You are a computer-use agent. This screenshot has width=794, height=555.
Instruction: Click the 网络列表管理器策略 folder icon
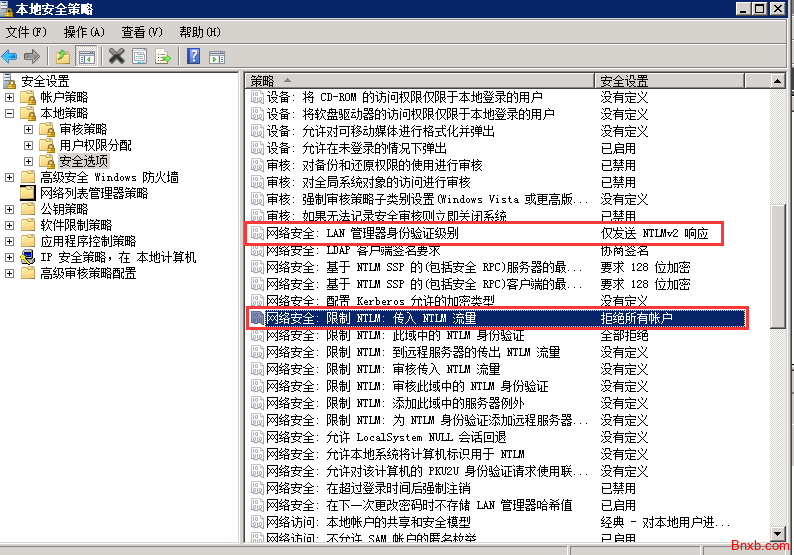click(28, 193)
